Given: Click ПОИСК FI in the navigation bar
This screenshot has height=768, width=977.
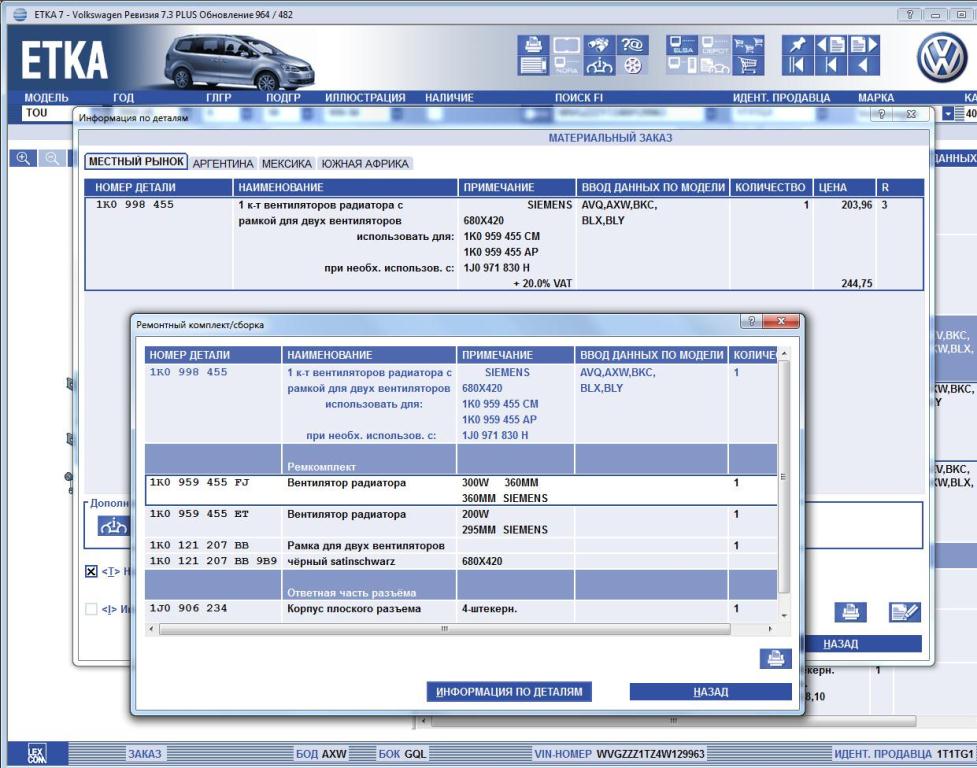Looking at the screenshot, I should (x=579, y=98).
